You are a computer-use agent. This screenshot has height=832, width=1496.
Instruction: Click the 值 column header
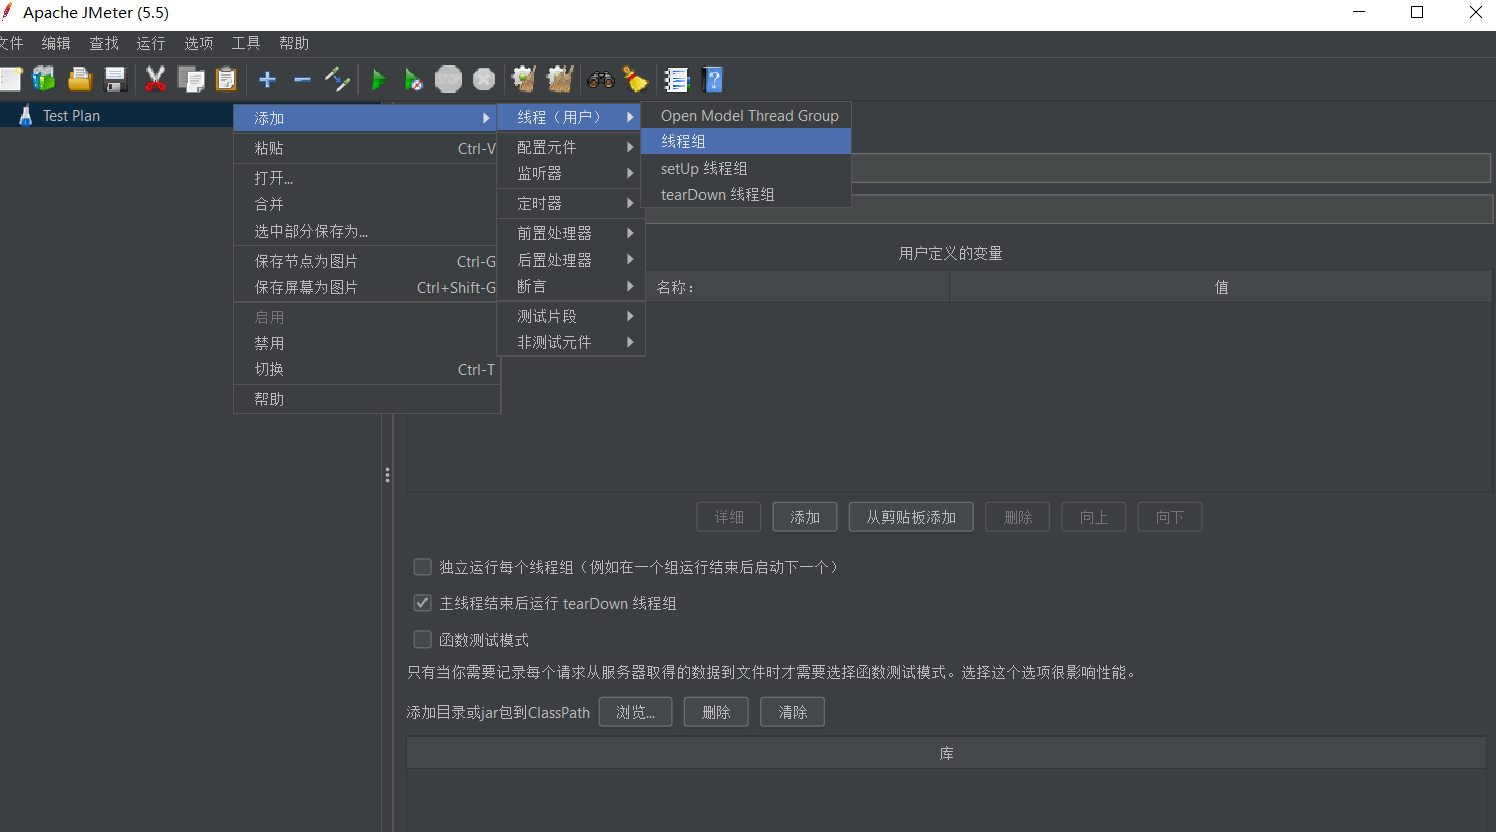coord(1220,287)
